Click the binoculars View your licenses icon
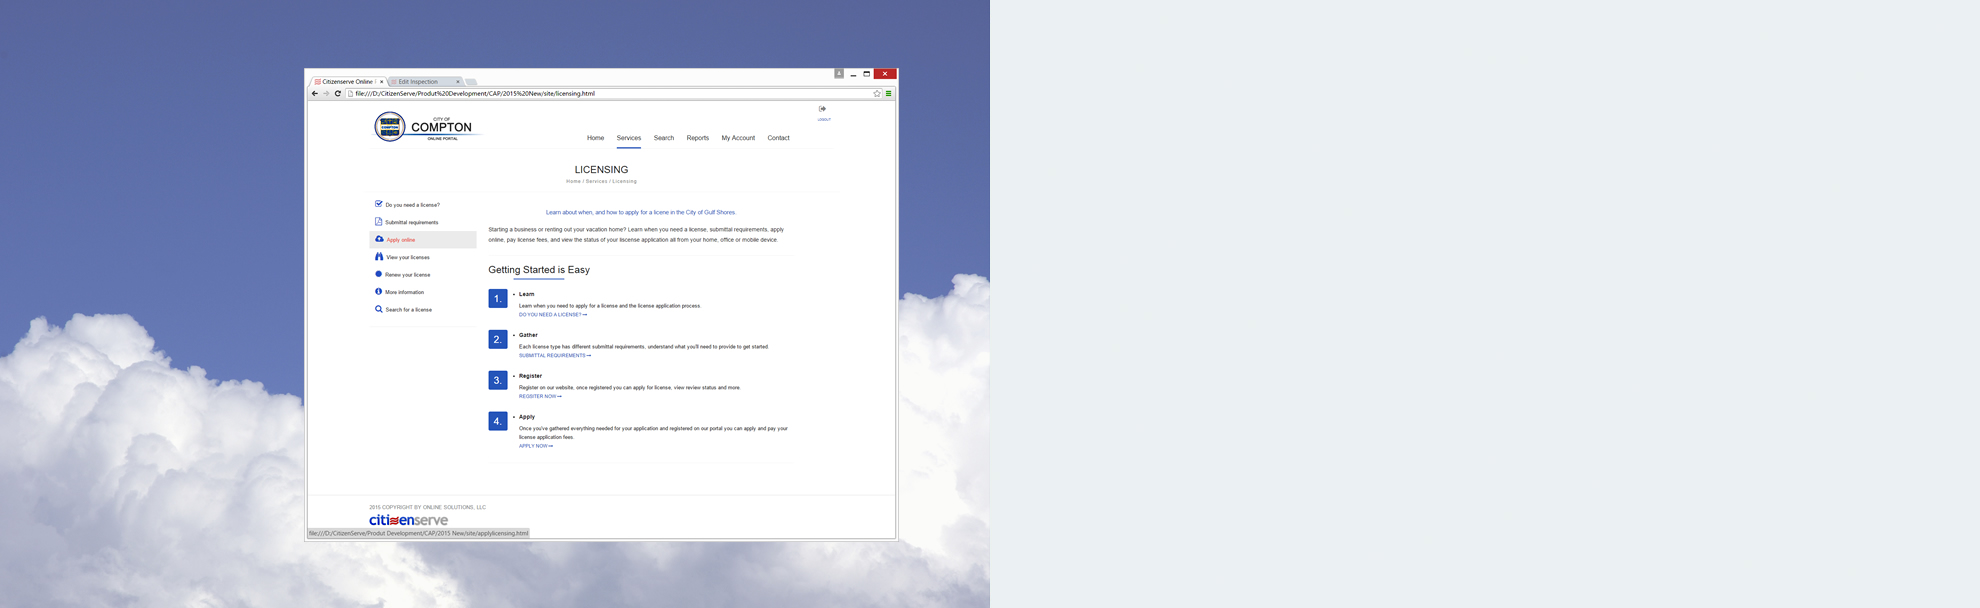This screenshot has width=1980, height=608. 379,257
